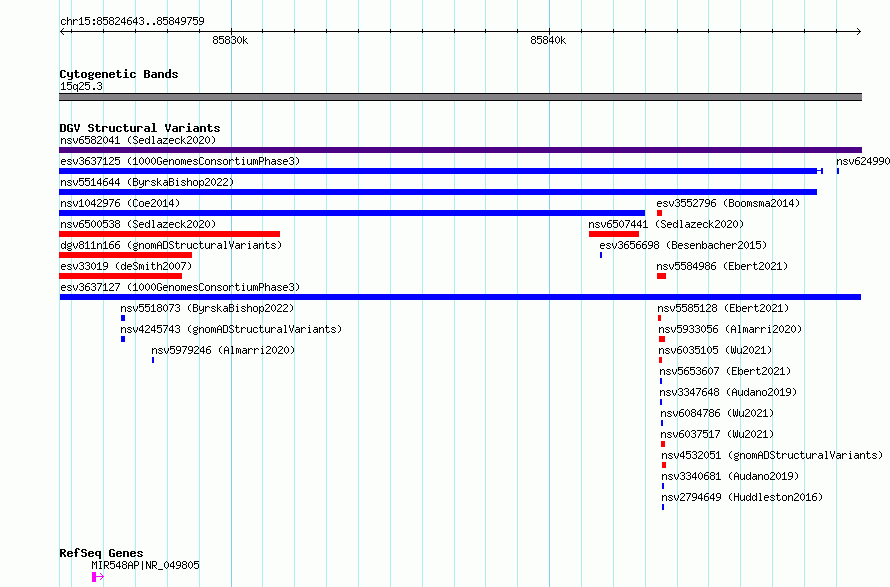890x587 pixels.
Task: Open nsv6084786 (Wu2021) label
Action: tap(717, 413)
